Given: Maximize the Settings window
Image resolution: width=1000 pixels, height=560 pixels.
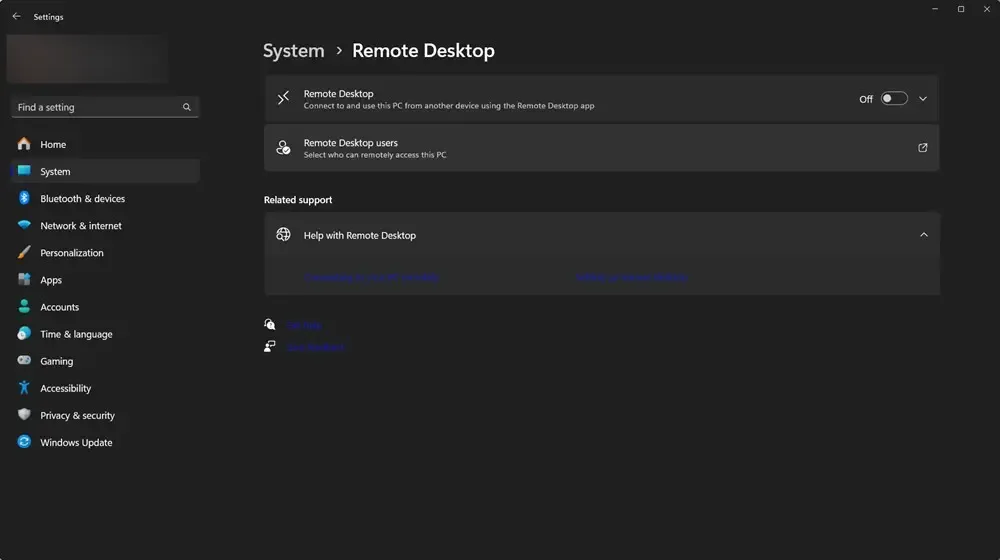Looking at the screenshot, I should (x=960, y=9).
